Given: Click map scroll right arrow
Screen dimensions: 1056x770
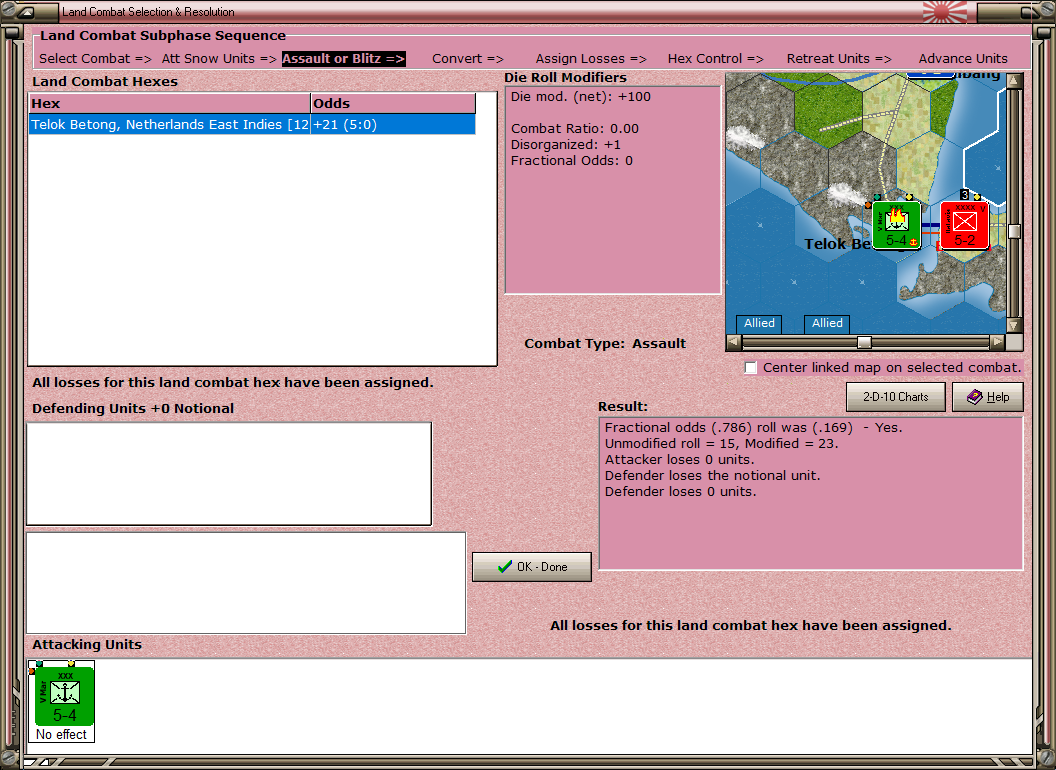Looking at the screenshot, I should pos(997,342).
